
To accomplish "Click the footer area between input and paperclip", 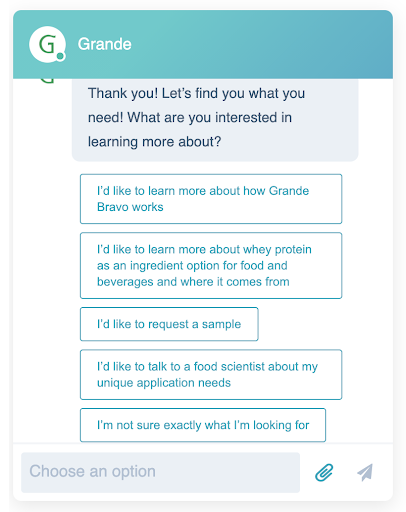I will coord(307,472).
